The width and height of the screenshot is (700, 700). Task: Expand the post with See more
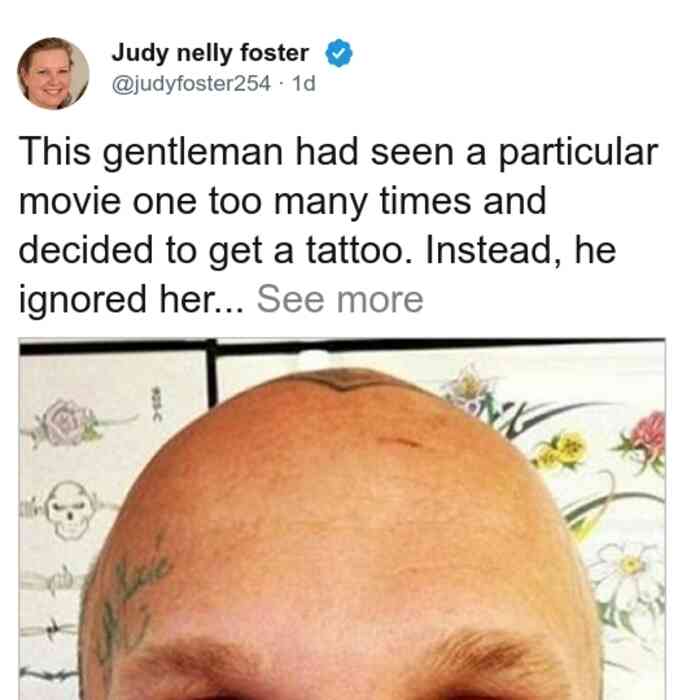coord(340,299)
